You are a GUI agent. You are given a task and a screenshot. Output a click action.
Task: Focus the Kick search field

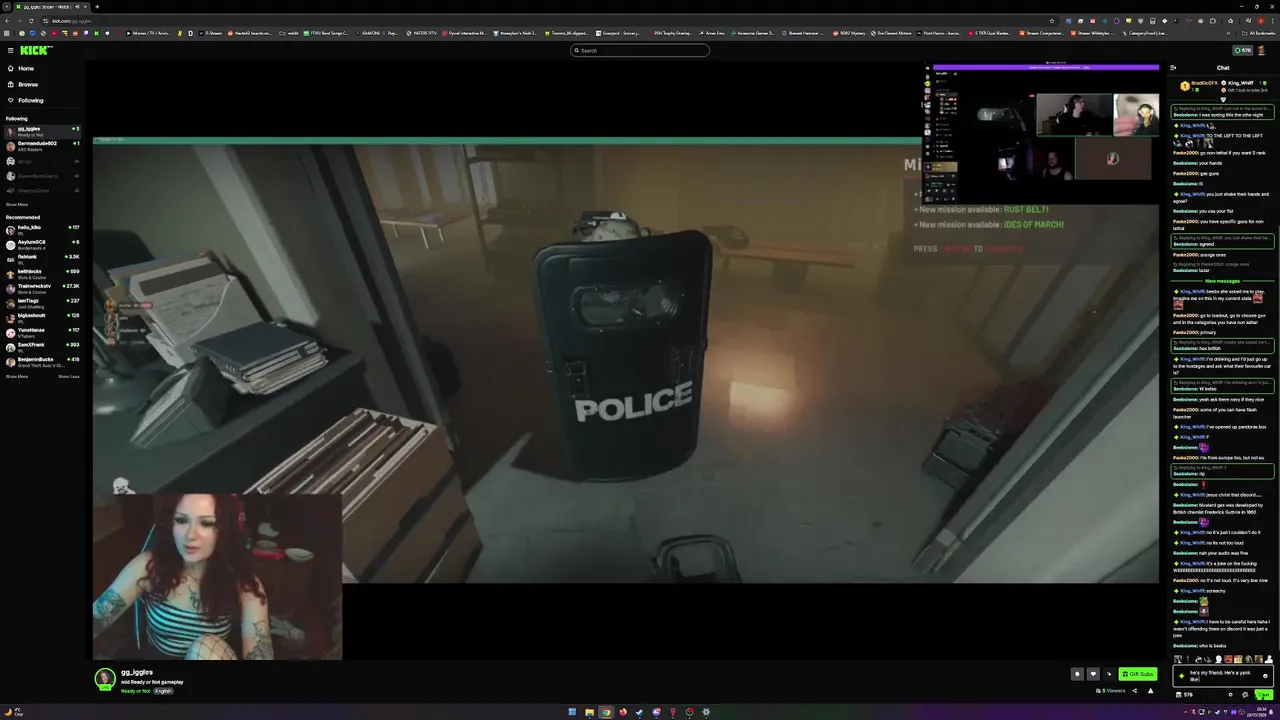click(x=640, y=50)
